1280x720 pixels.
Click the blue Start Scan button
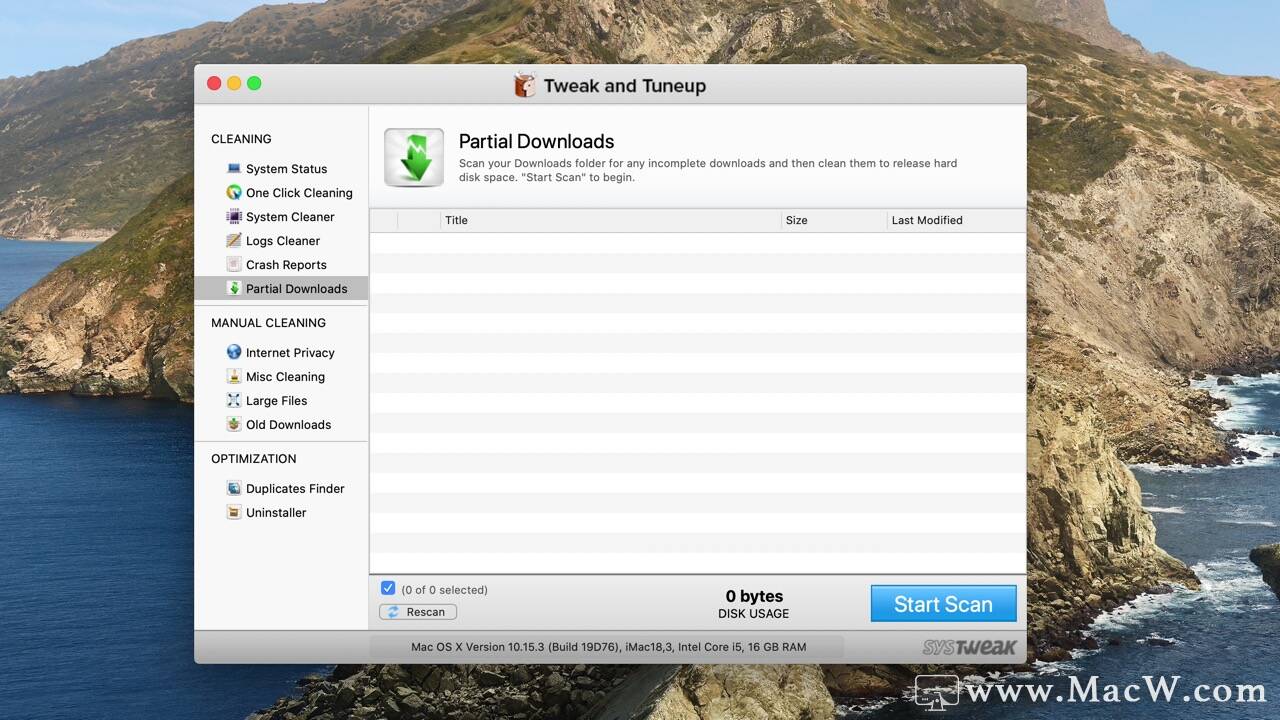click(x=943, y=604)
